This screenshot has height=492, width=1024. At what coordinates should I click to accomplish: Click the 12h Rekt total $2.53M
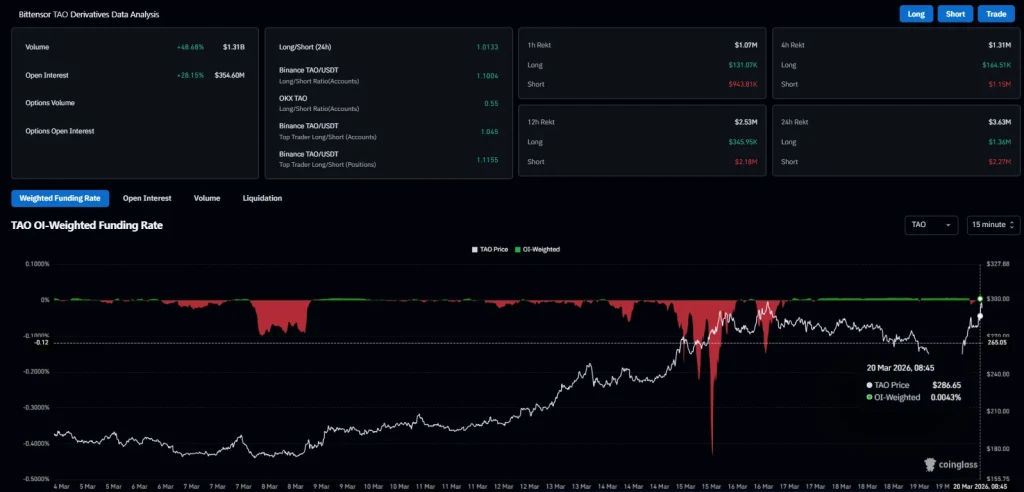(745, 122)
